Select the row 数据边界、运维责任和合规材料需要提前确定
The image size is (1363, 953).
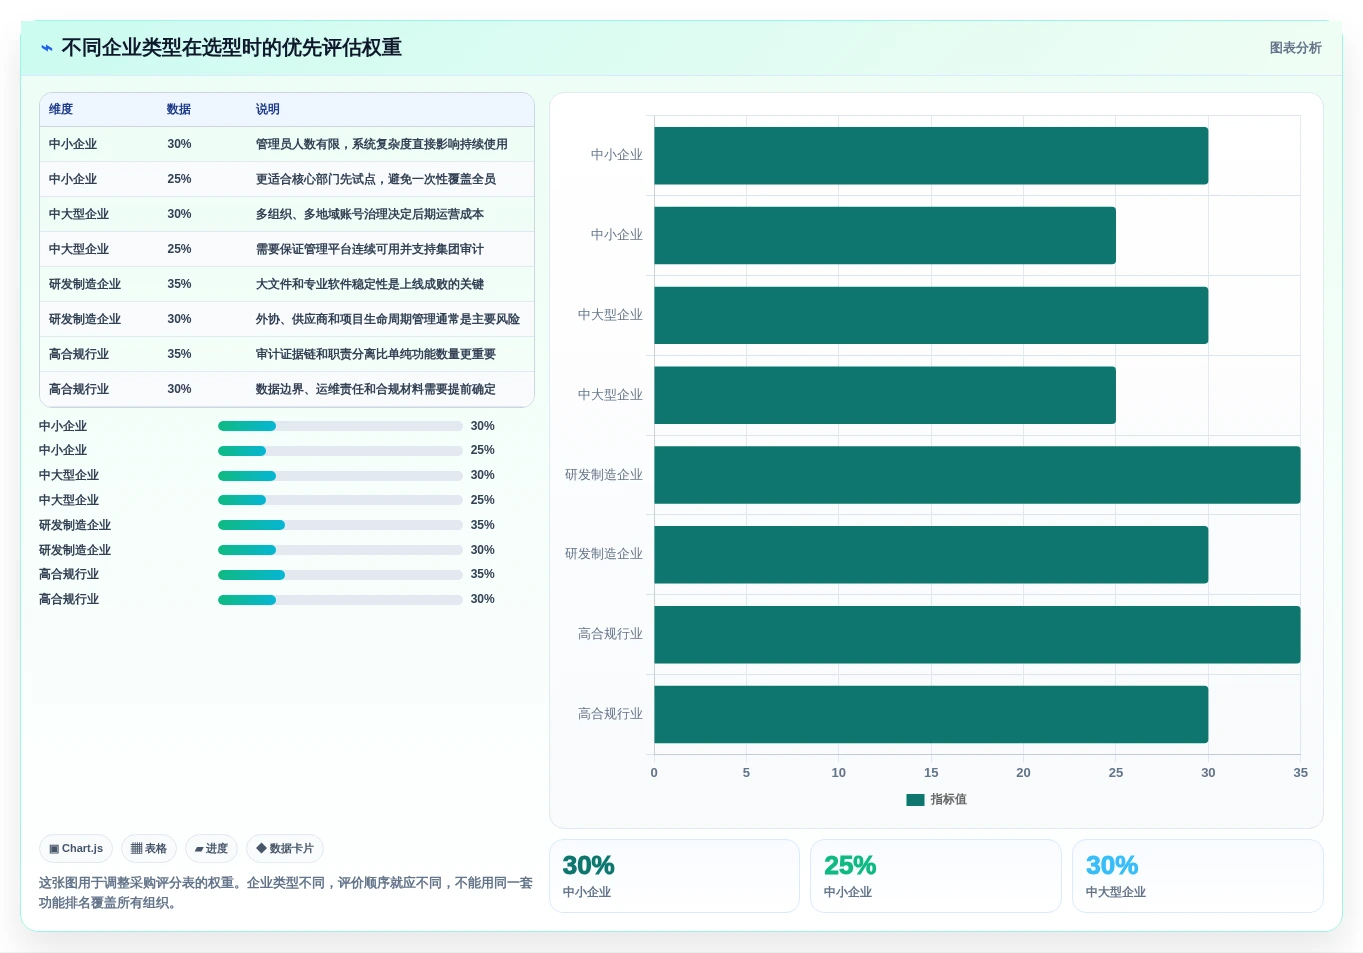coord(287,389)
